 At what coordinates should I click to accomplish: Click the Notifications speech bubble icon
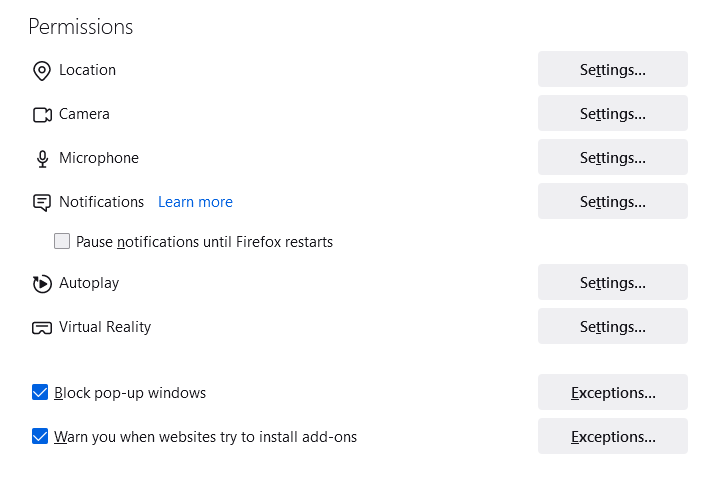42,203
